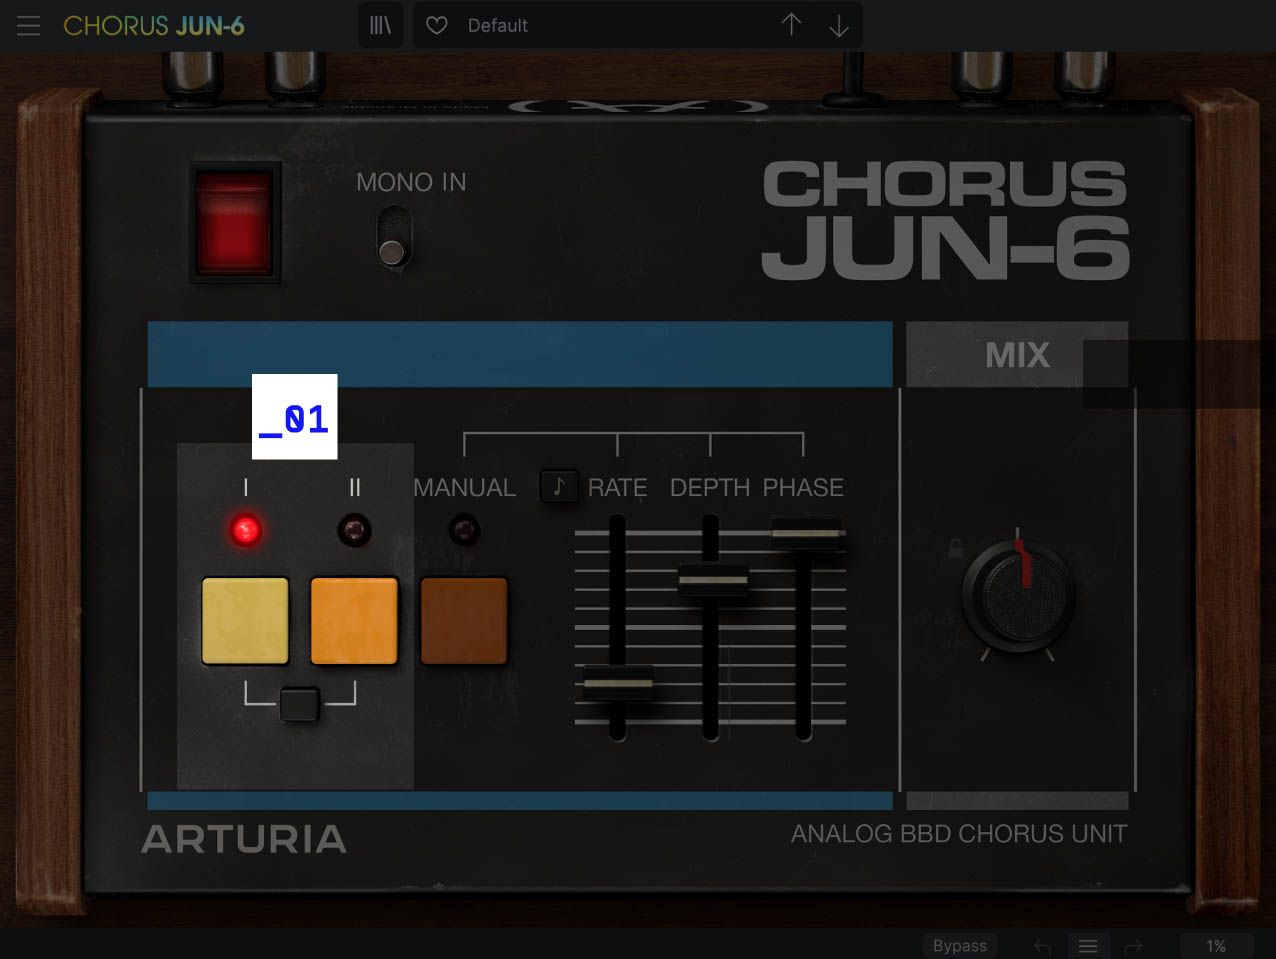Like the current preset with heart icon
Viewport: 1276px width, 959px height.
click(437, 26)
